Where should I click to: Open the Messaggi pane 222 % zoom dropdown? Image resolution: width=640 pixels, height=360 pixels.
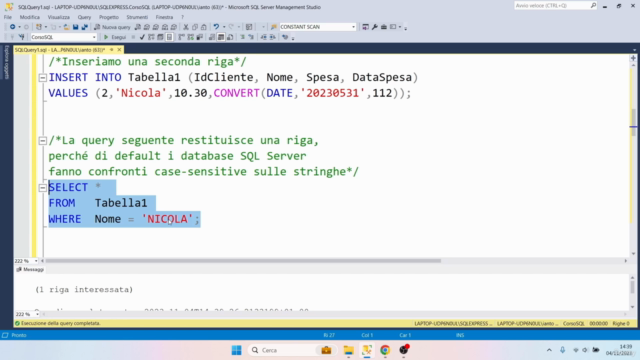coord(37,314)
